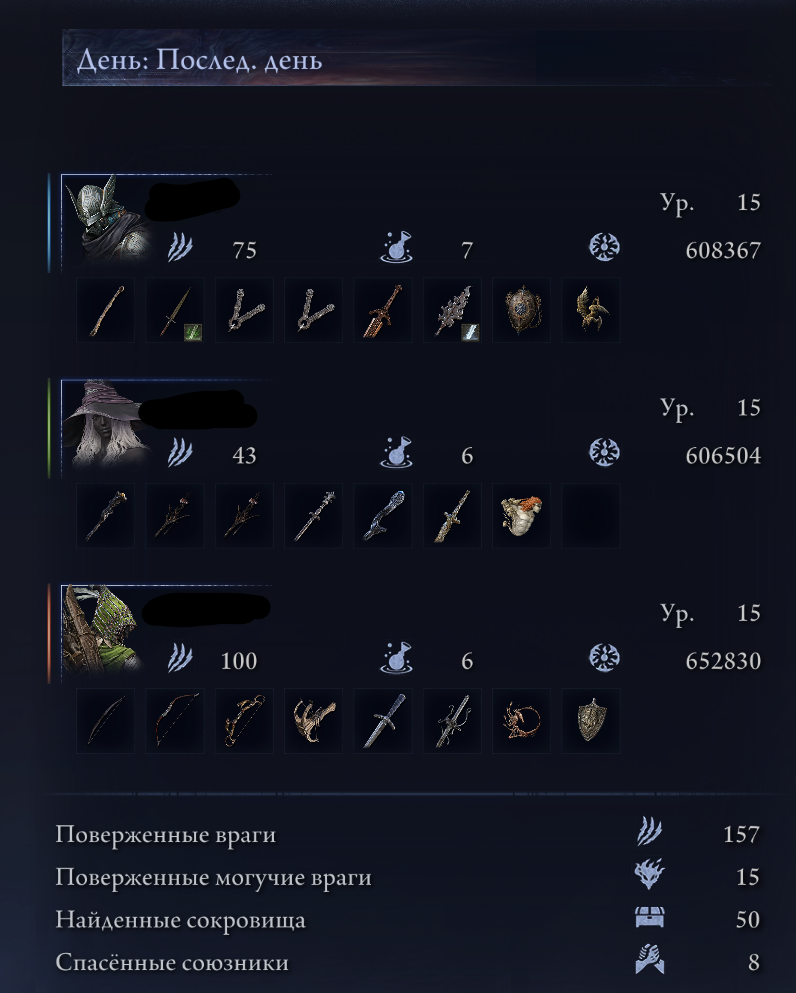796x993 pixels.
Task: Click the Спасённые союзники handshake icon
Action: coord(650,959)
